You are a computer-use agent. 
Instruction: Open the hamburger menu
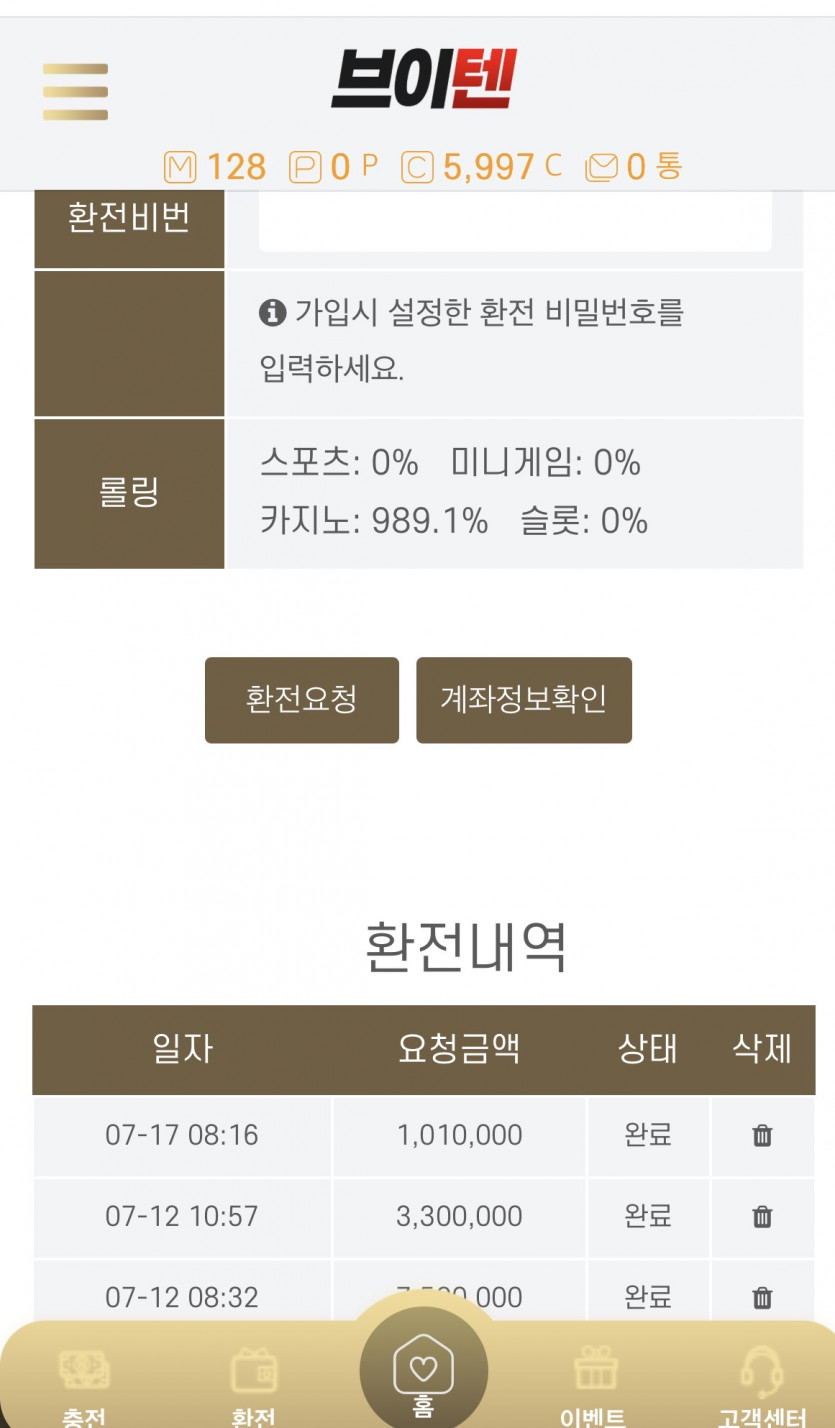click(75, 92)
